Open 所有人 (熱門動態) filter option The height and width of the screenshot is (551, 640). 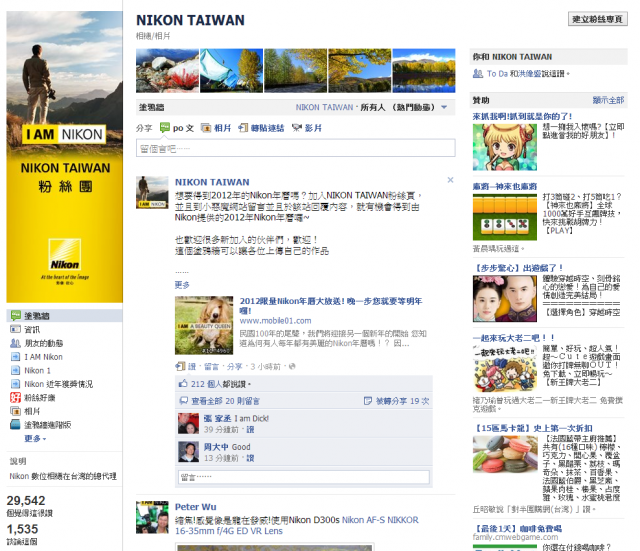point(397,107)
